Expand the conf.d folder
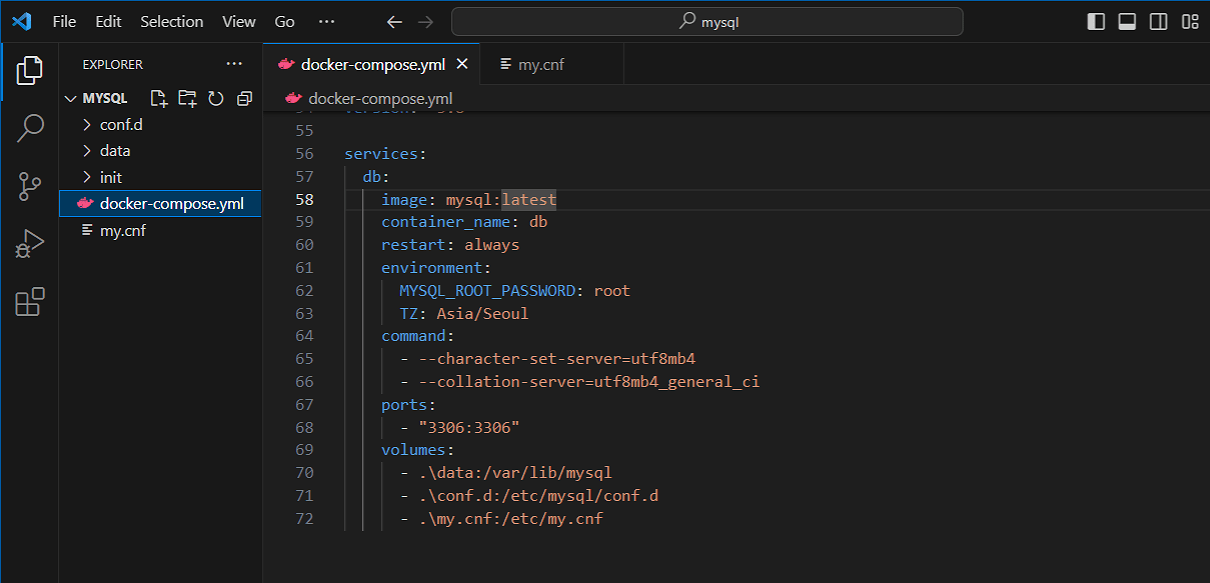The width and height of the screenshot is (1210, 583). 121,125
